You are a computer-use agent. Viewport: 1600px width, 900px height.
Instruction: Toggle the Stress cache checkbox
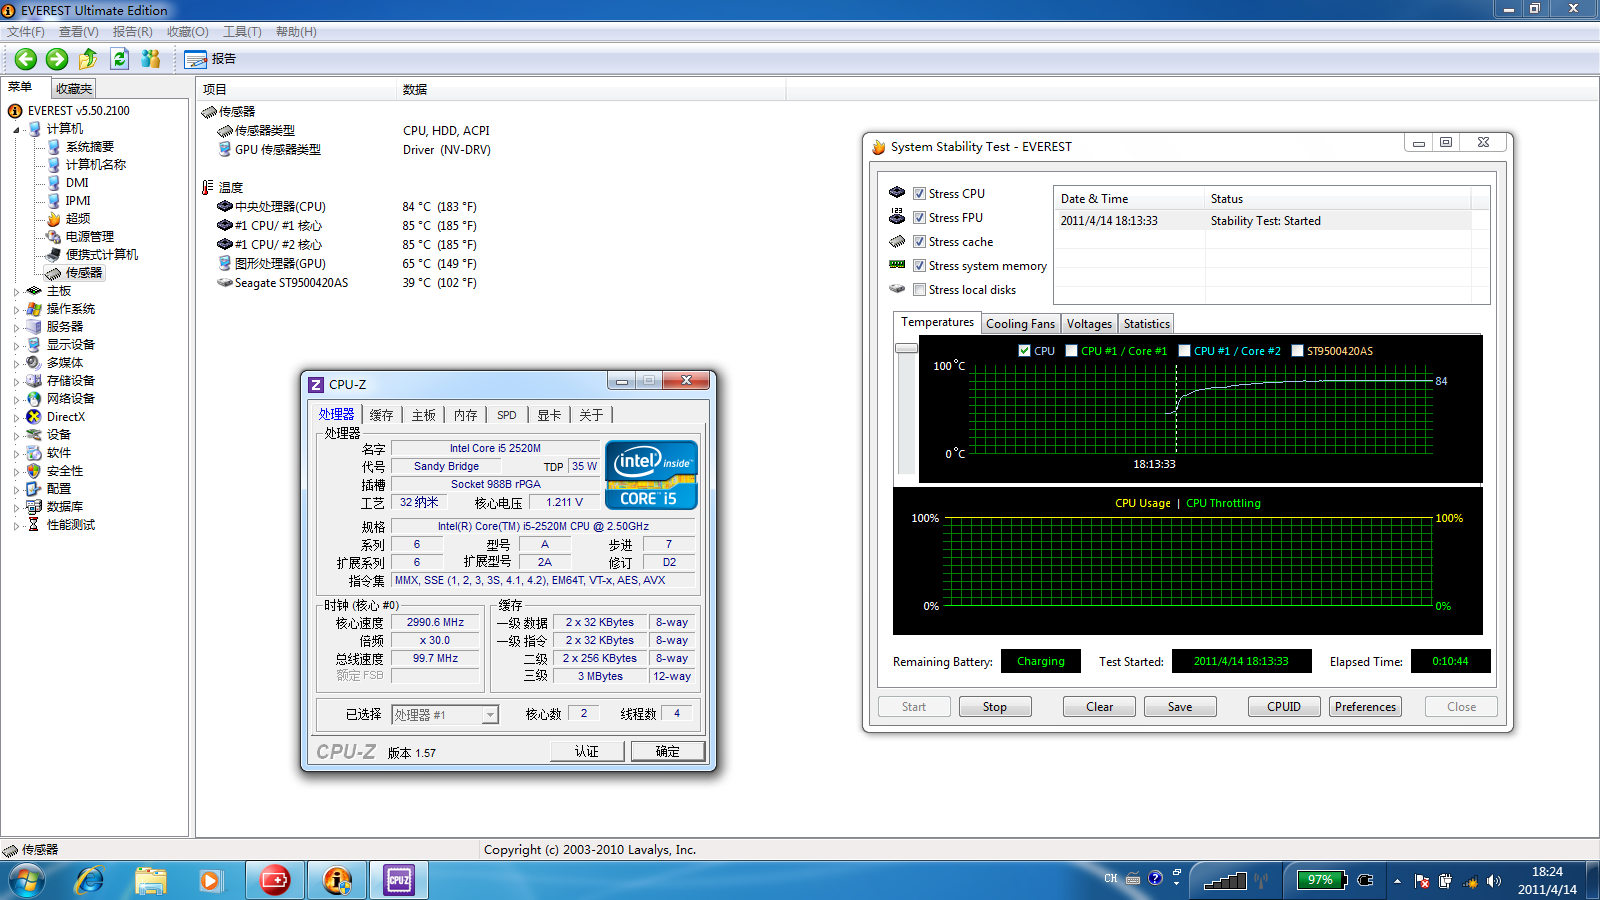pos(919,242)
